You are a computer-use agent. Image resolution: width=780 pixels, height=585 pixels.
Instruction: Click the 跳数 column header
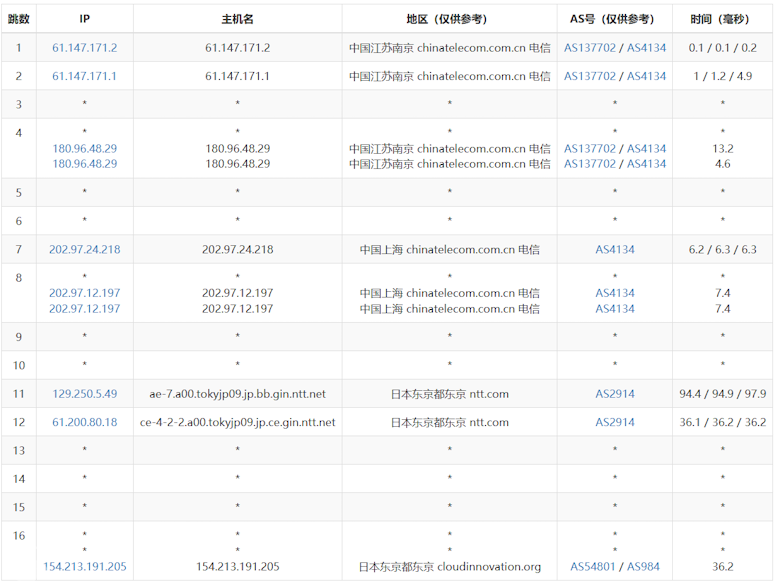[x=19, y=19]
